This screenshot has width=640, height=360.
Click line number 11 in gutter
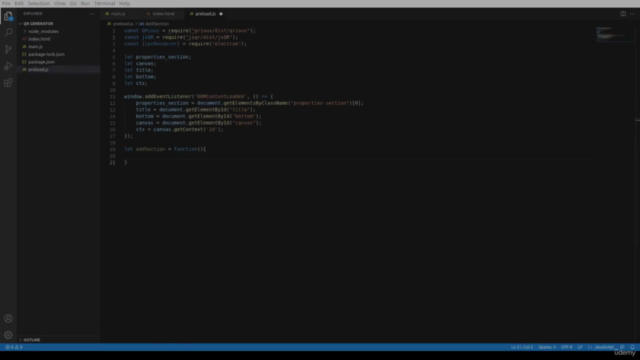pos(113,97)
